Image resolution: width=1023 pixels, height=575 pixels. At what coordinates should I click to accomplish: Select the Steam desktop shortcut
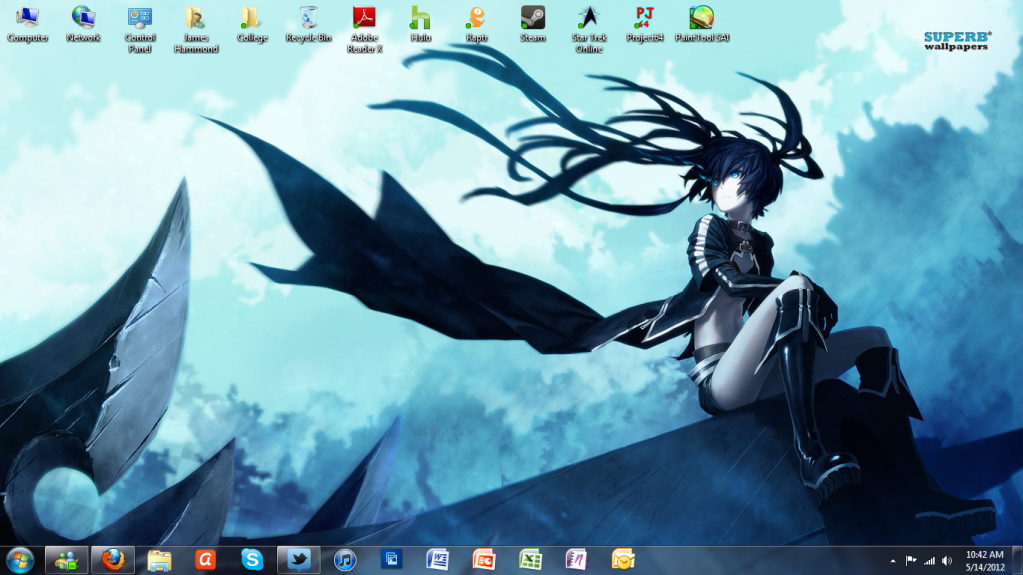[x=532, y=24]
